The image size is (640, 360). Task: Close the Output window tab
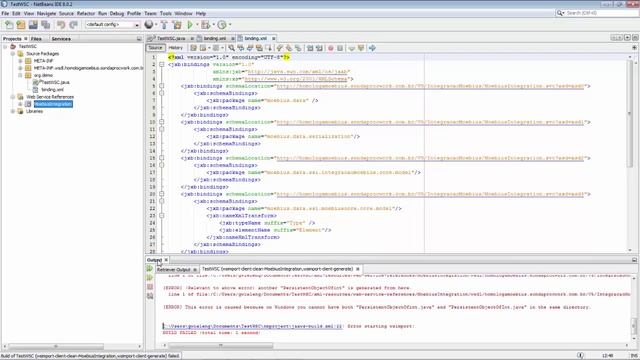tap(166, 260)
